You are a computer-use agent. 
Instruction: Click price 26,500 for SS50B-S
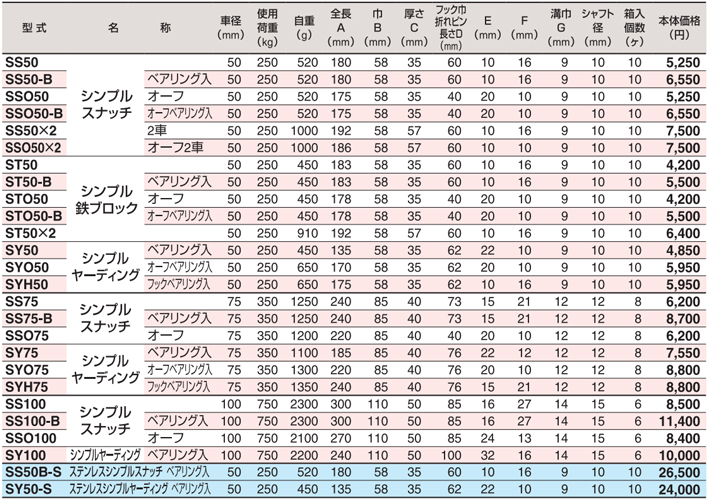pos(679,473)
